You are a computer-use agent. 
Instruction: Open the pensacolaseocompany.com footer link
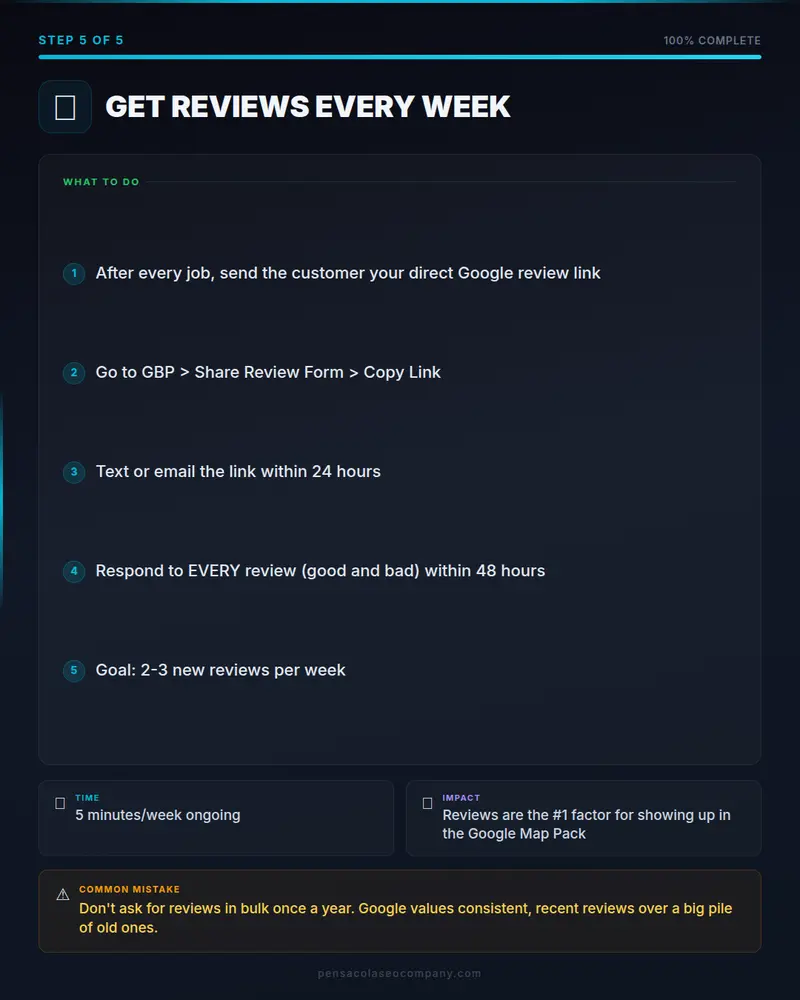point(399,973)
